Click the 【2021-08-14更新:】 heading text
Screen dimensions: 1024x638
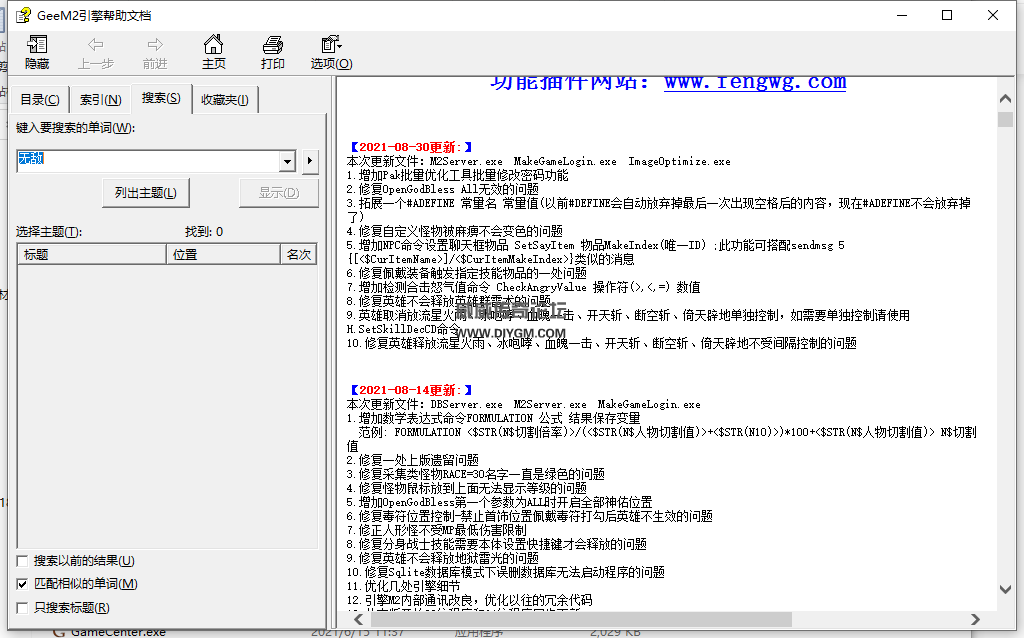click(411, 391)
